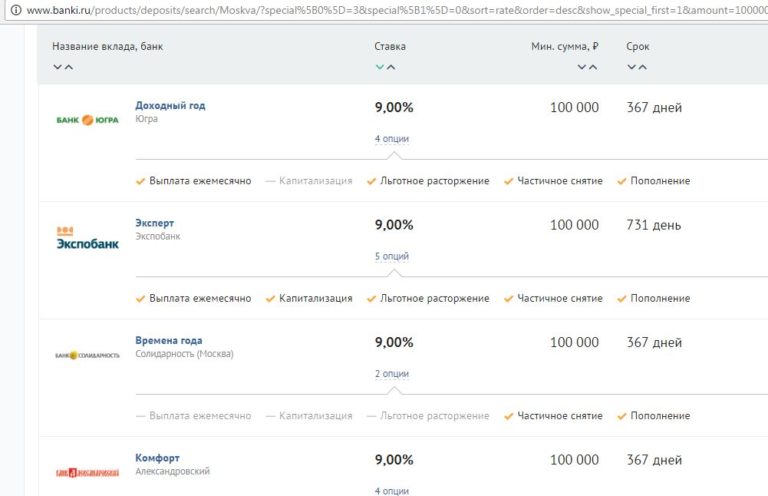Image resolution: width=768 pixels, height=496 pixels.
Task: Sort bank name column ascending arrow
Action: [69, 68]
